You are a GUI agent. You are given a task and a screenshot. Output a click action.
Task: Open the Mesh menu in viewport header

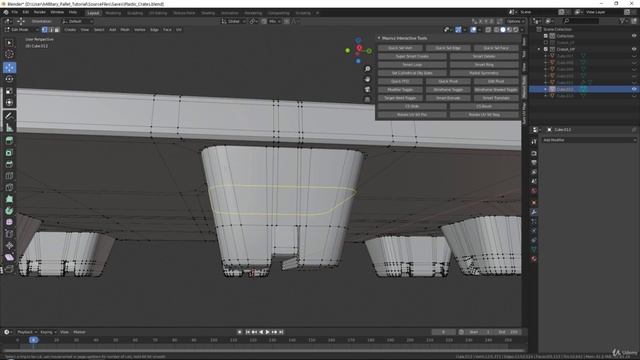coord(125,30)
